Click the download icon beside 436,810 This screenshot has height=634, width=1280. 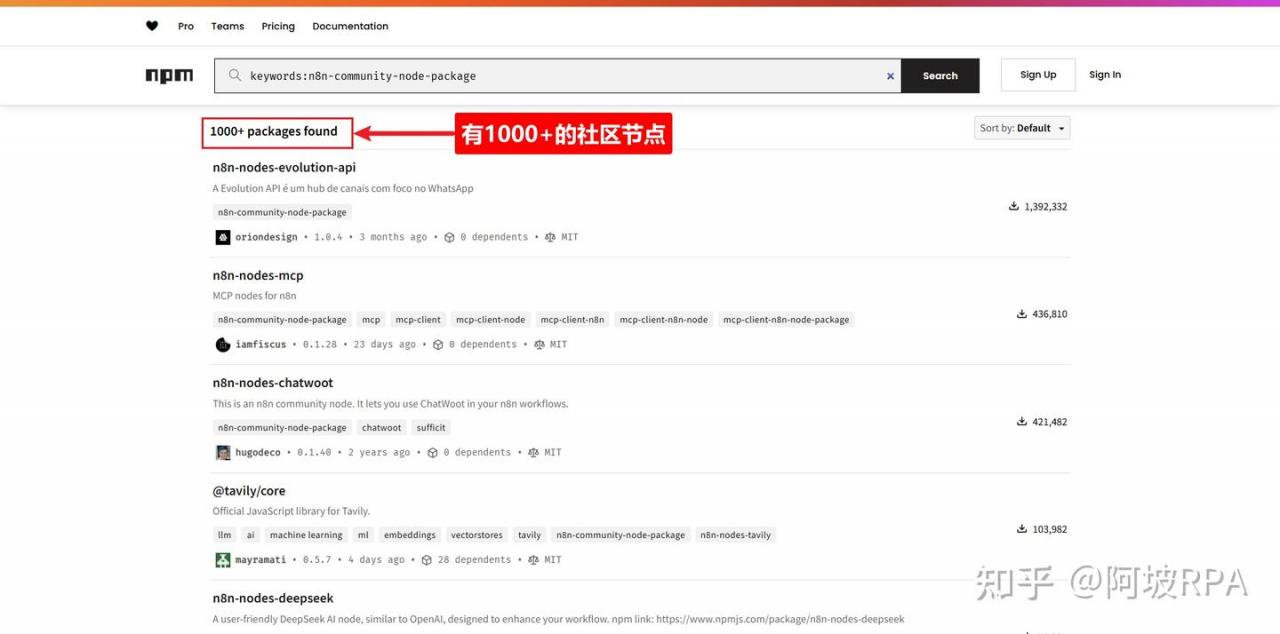point(1022,313)
